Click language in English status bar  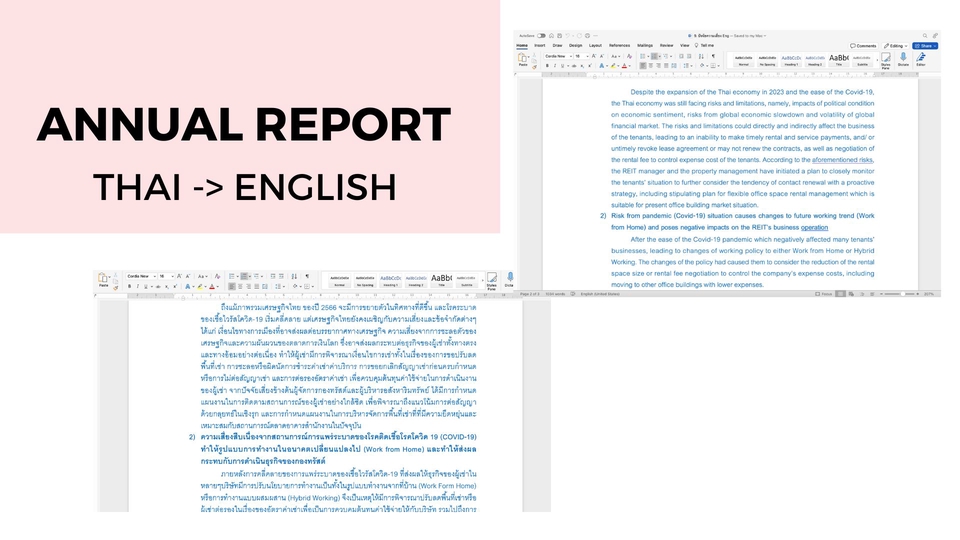click(600, 294)
